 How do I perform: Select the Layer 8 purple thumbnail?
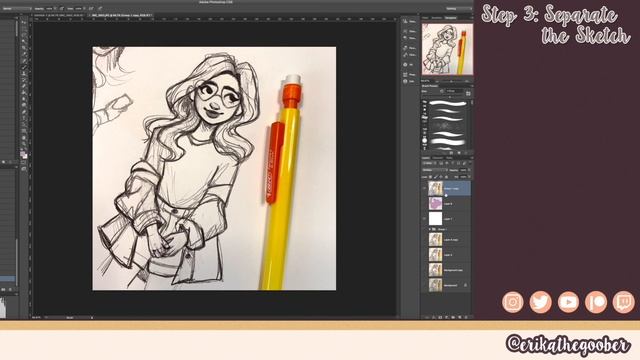point(435,203)
